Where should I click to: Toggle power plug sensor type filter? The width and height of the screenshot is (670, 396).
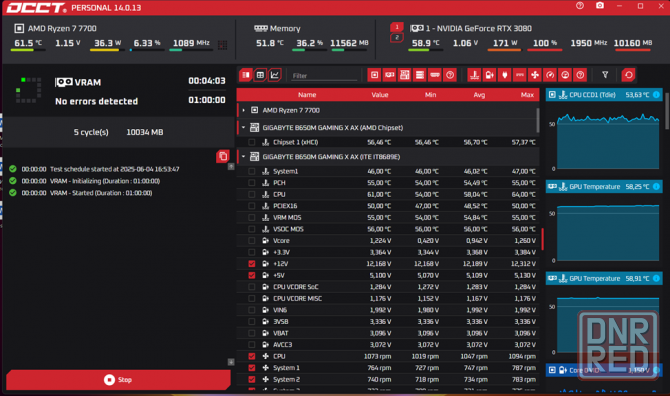[x=505, y=75]
